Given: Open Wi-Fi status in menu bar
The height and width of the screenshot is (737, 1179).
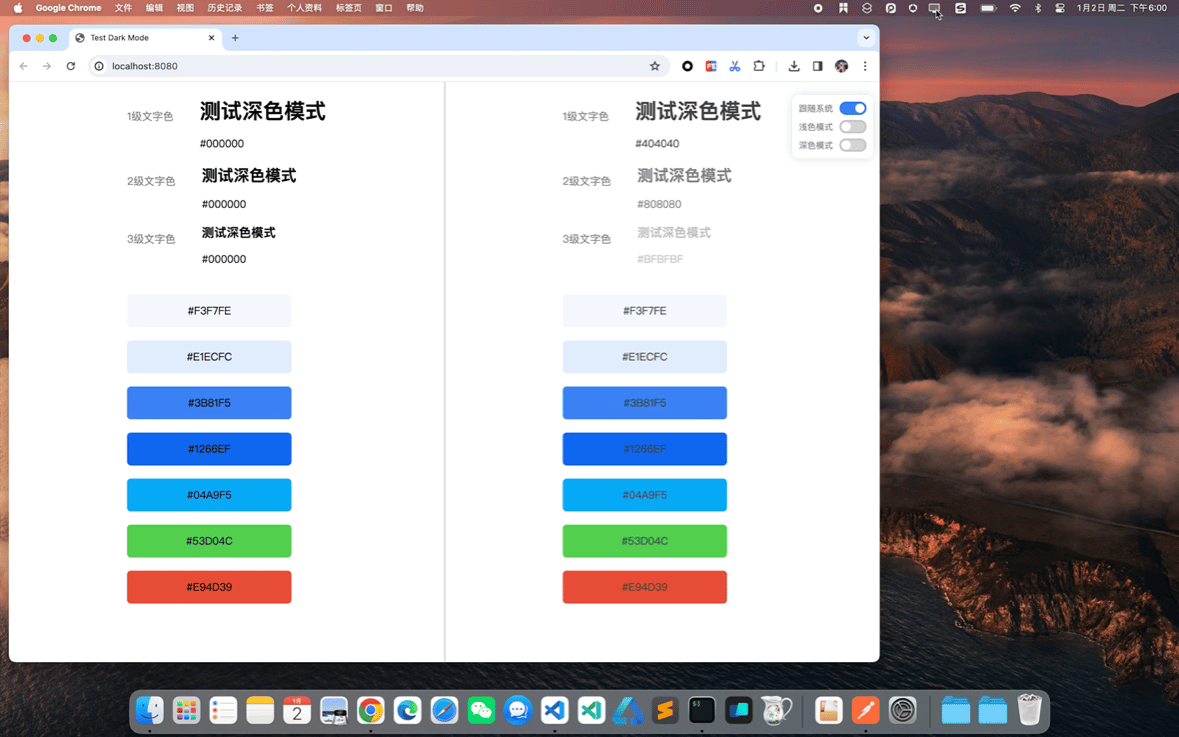Looking at the screenshot, I should tap(1015, 8).
